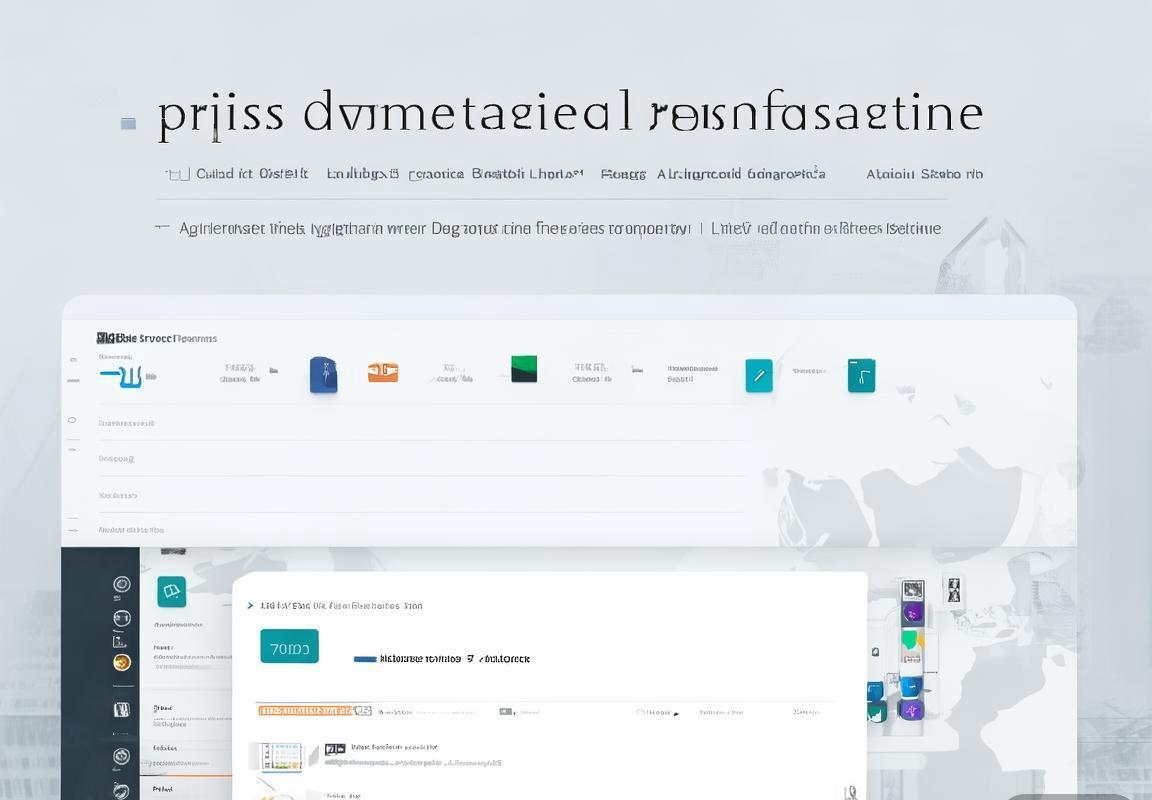Click the purple star icon in right strip

pos(912,710)
